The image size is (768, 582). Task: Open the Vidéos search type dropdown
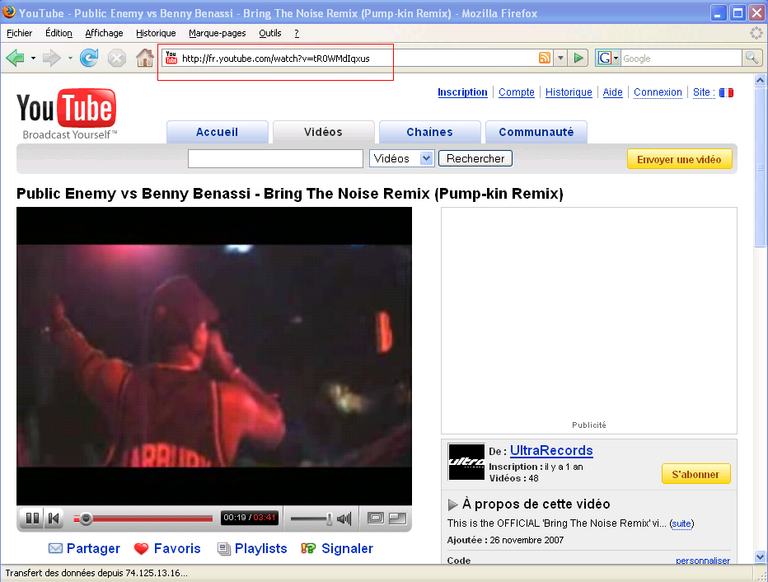pyautogui.click(x=402, y=159)
